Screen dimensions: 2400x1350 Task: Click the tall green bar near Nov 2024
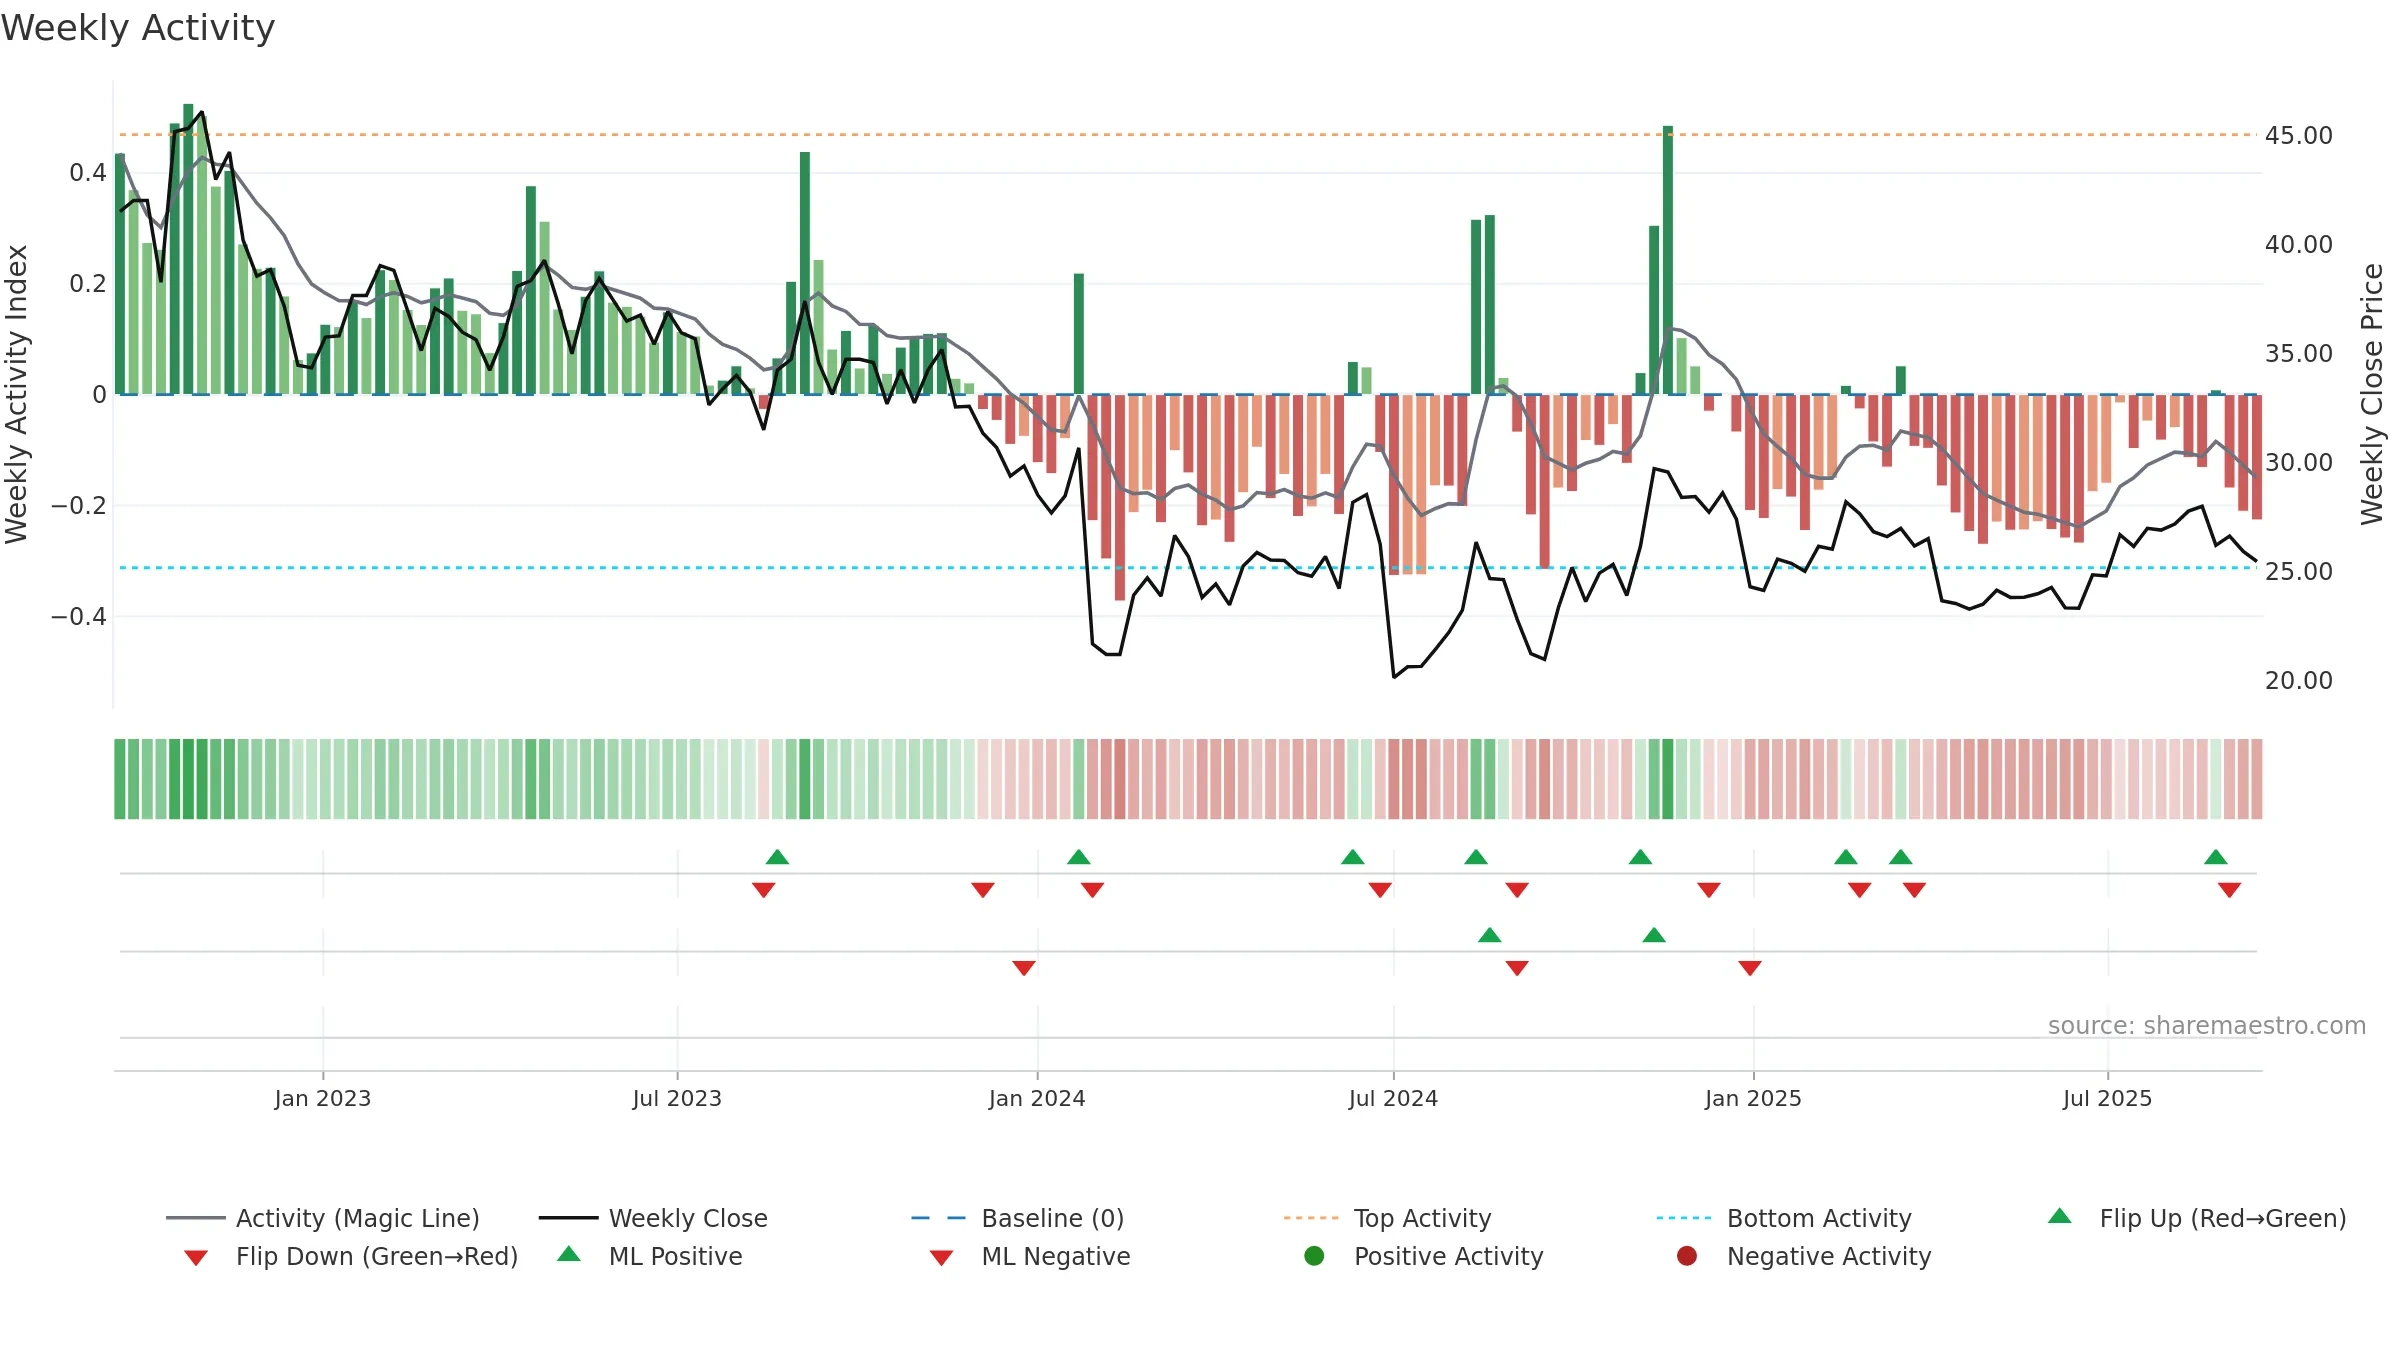coord(1668,260)
